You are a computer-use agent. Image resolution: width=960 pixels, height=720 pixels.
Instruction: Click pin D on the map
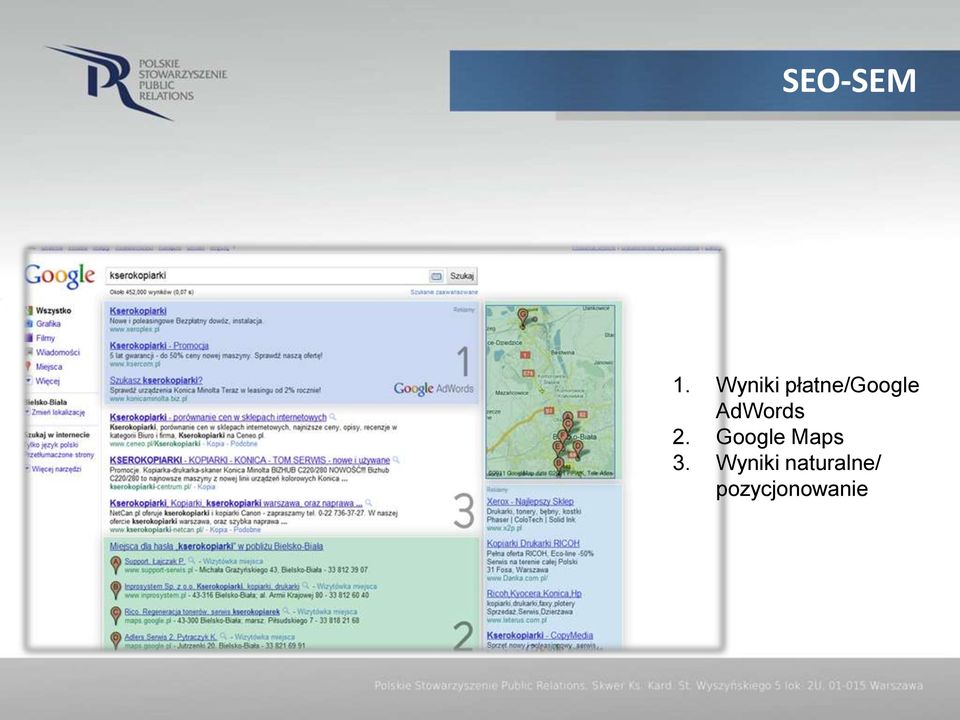[577, 448]
